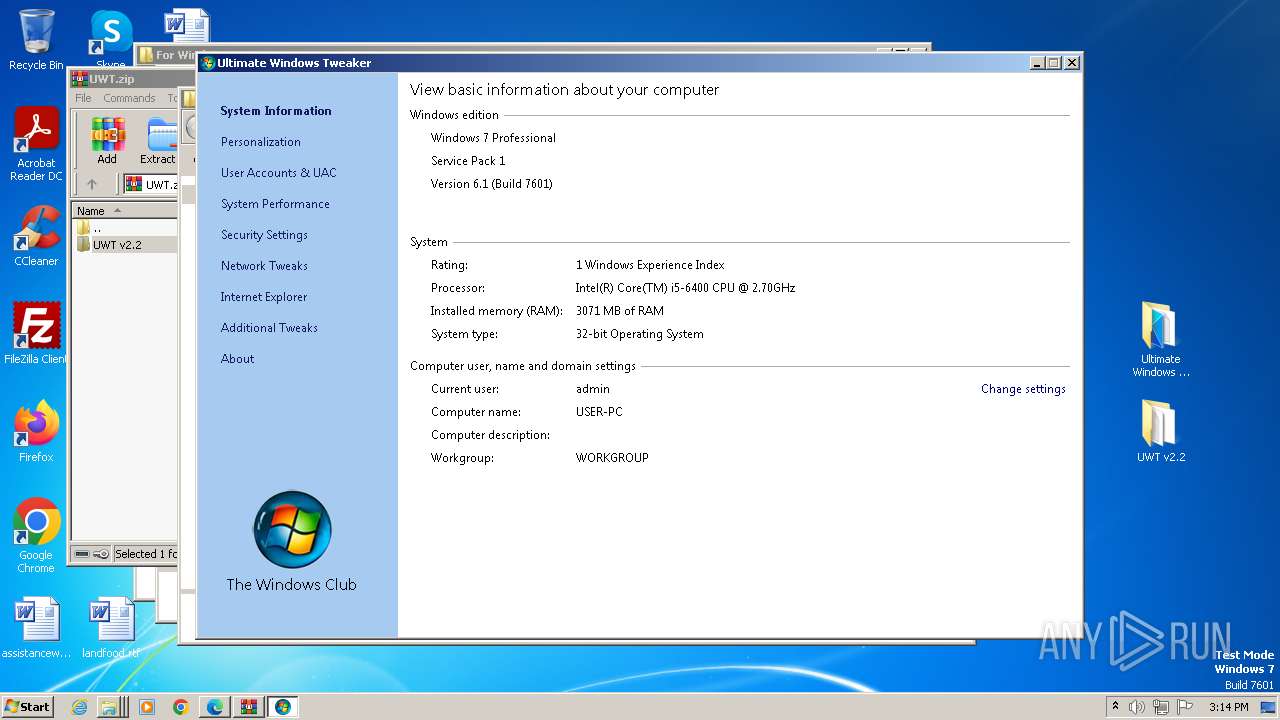Open Acrobat Reader DC desktop shortcut
This screenshot has width=1280, height=720.
pyautogui.click(x=36, y=145)
